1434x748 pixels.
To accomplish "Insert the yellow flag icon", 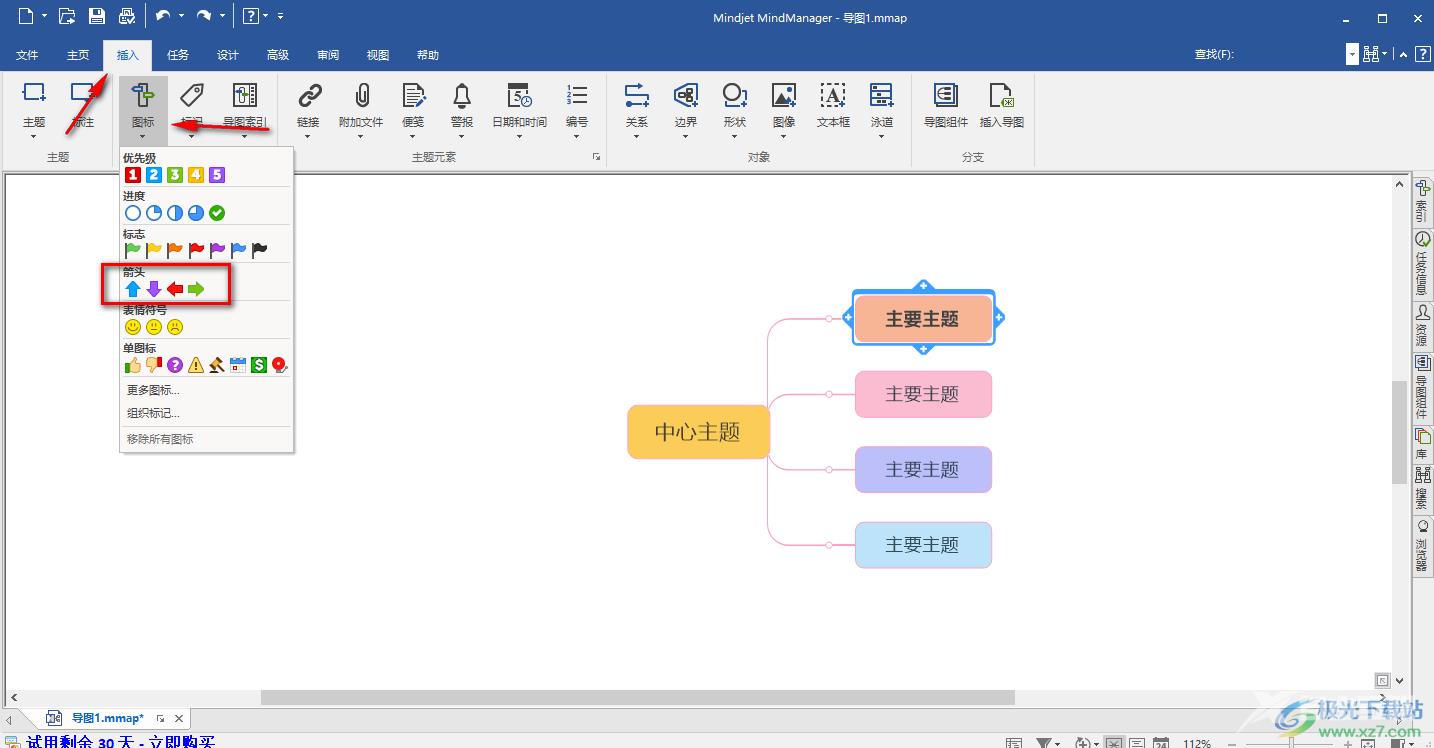I will tap(154, 250).
